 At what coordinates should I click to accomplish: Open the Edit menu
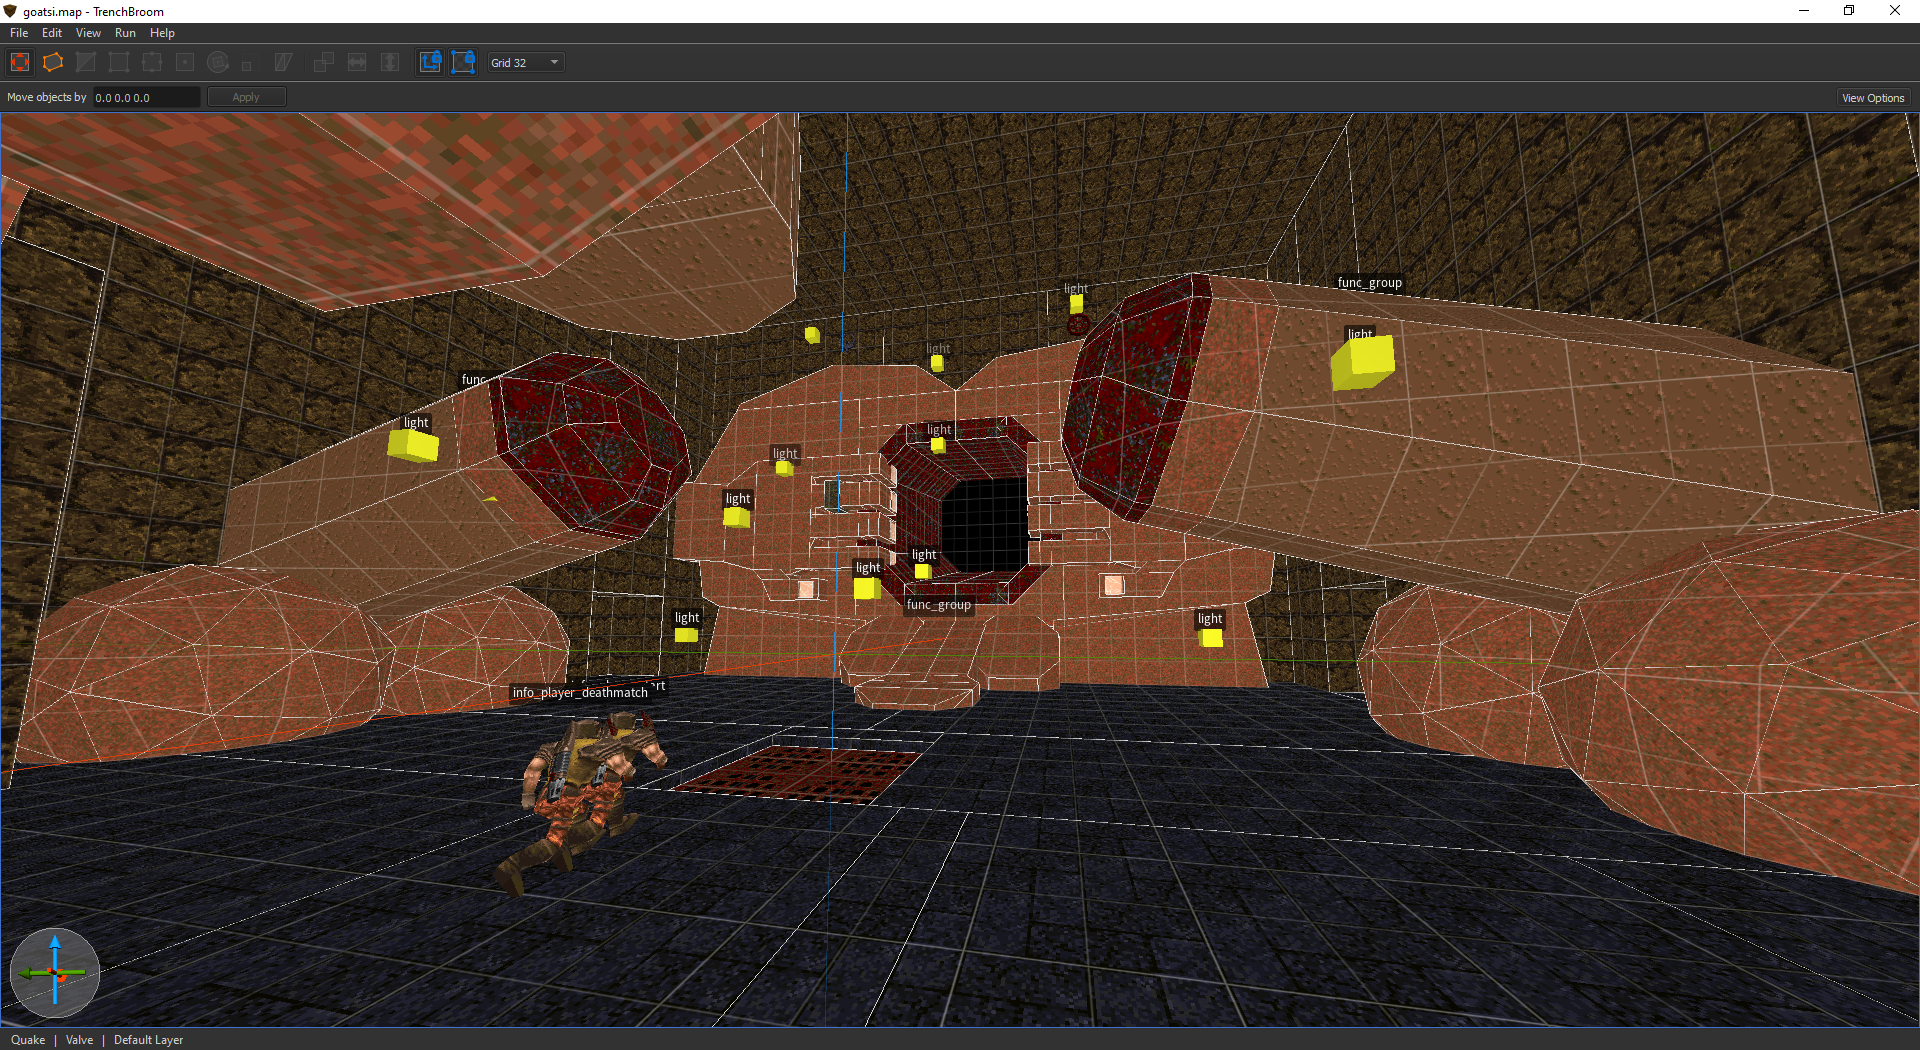(52, 33)
